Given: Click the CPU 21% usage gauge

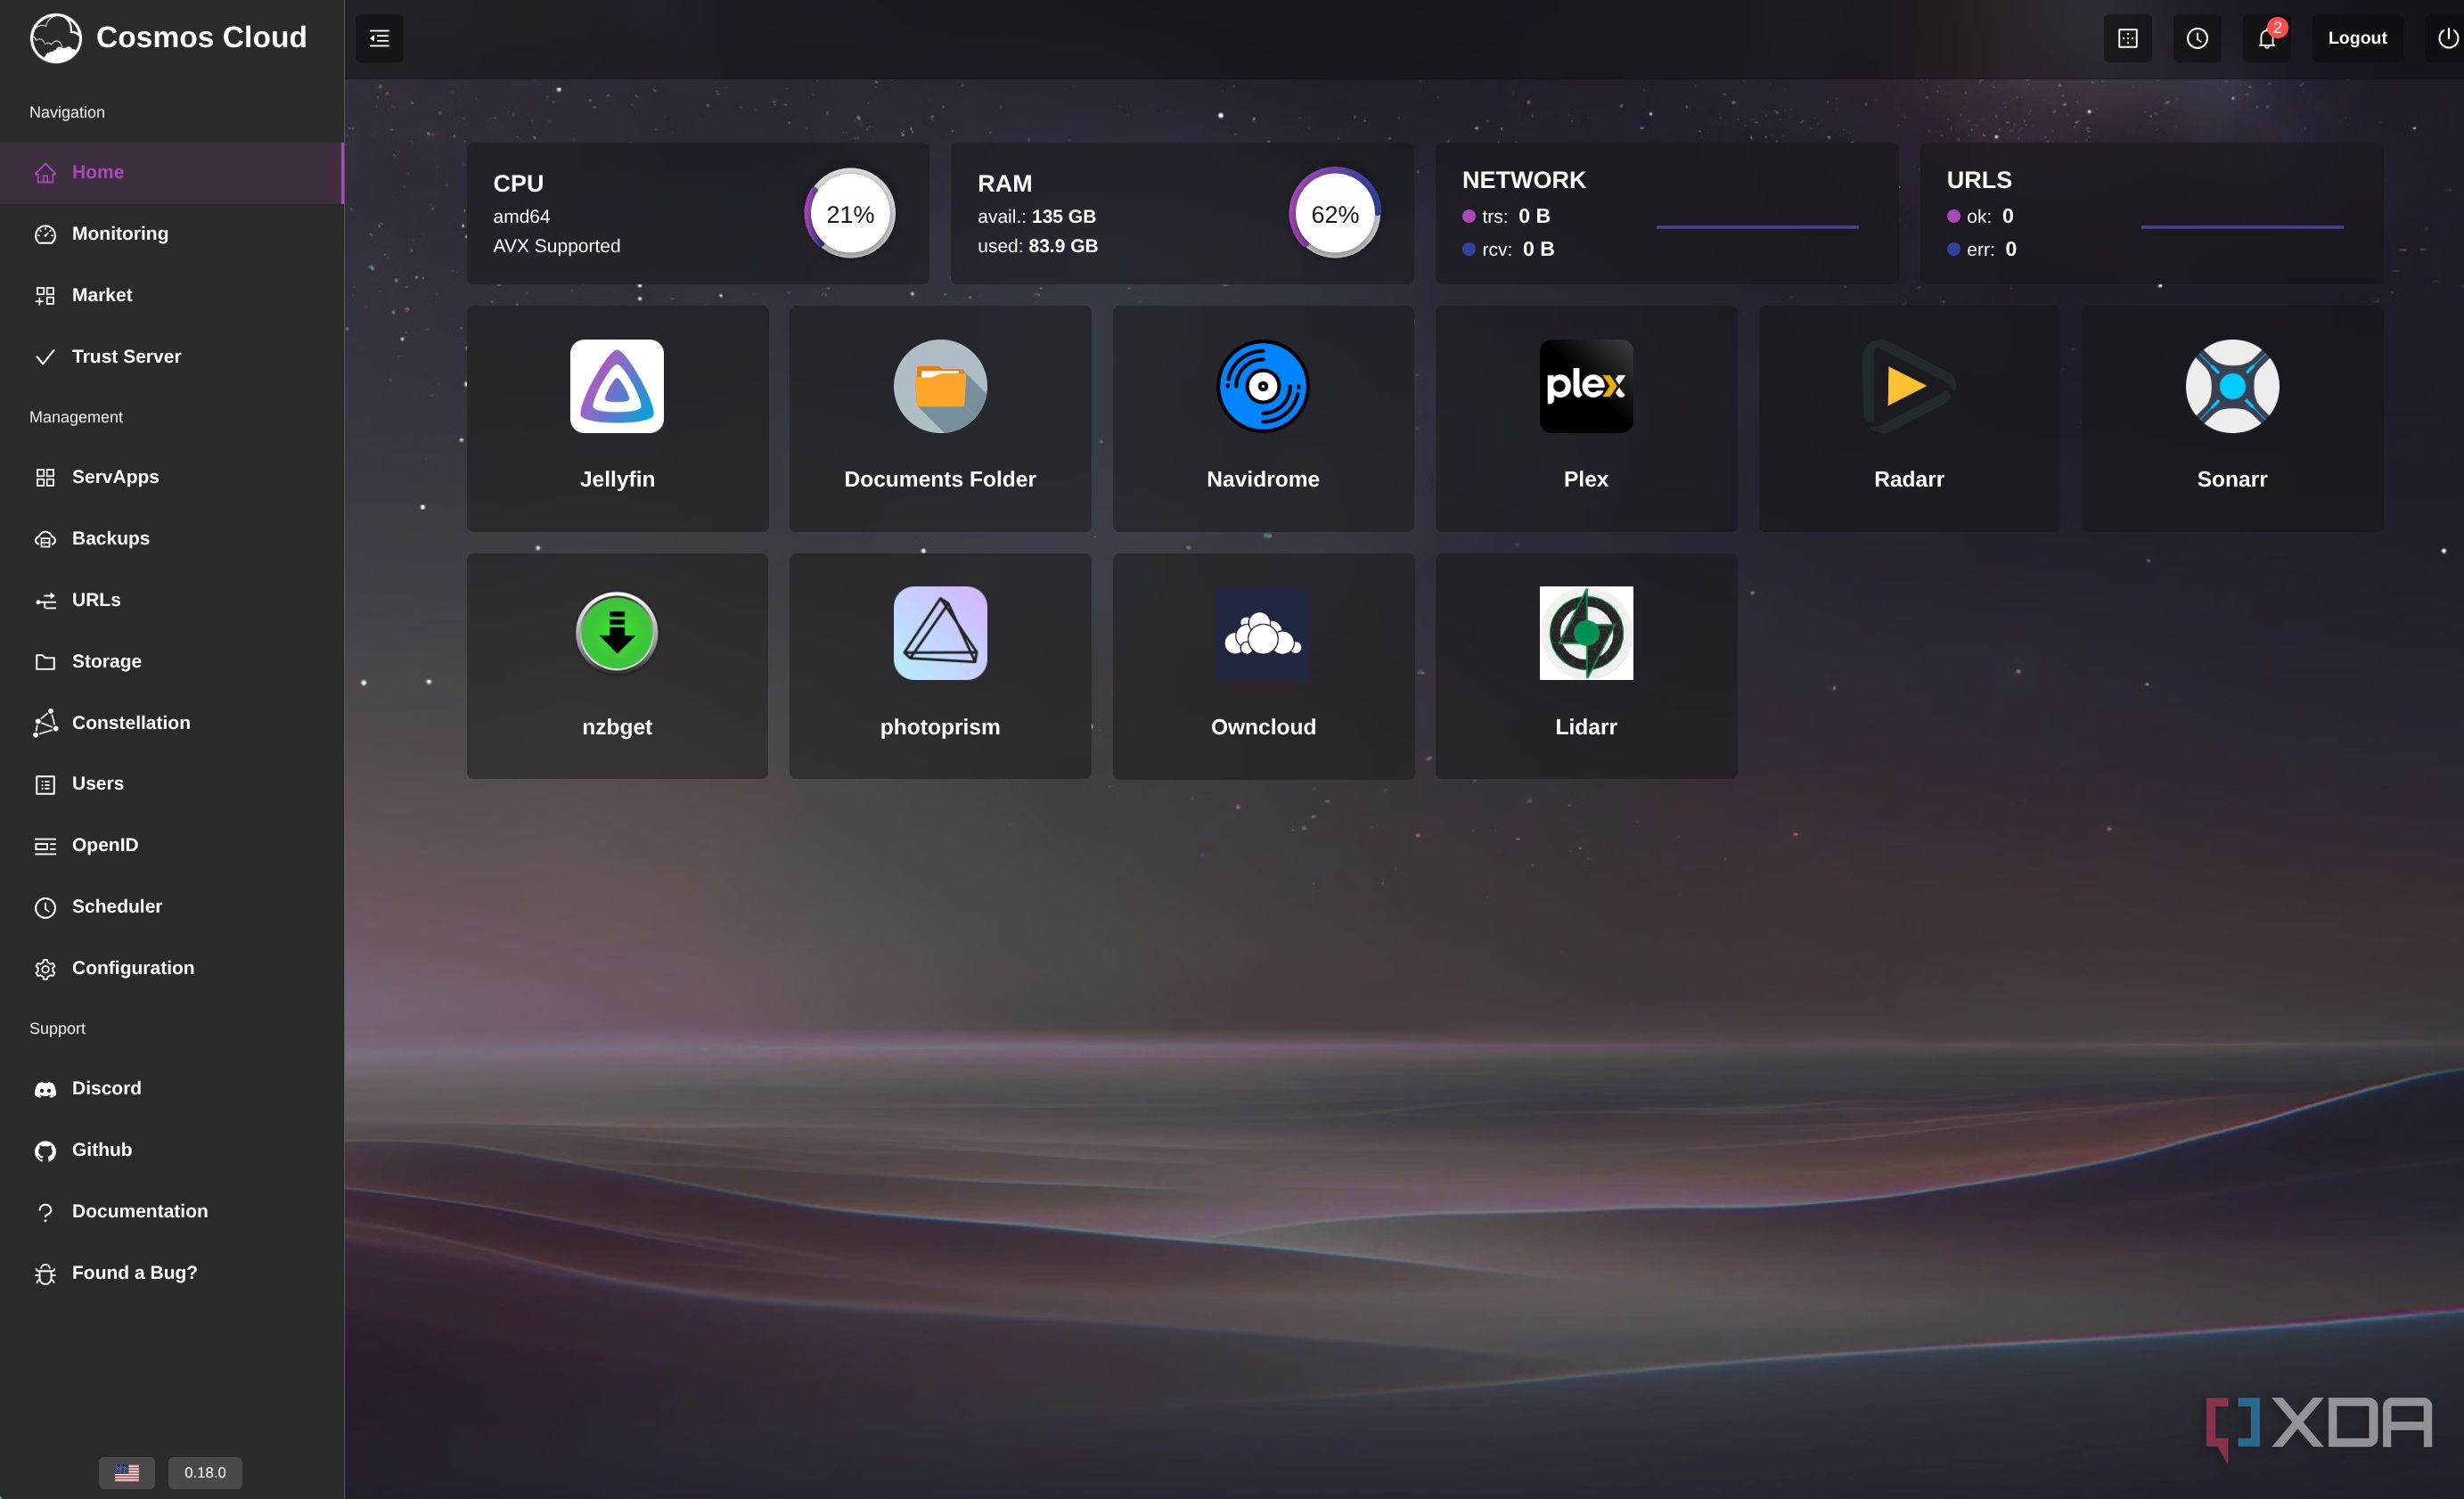Looking at the screenshot, I should (x=850, y=213).
